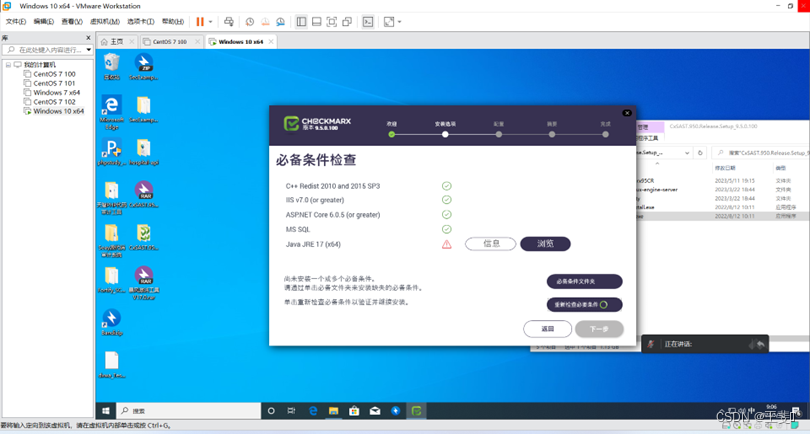Open the 编辑(E) menu
Image resolution: width=810 pixels, height=434 pixels.
(43, 22)
